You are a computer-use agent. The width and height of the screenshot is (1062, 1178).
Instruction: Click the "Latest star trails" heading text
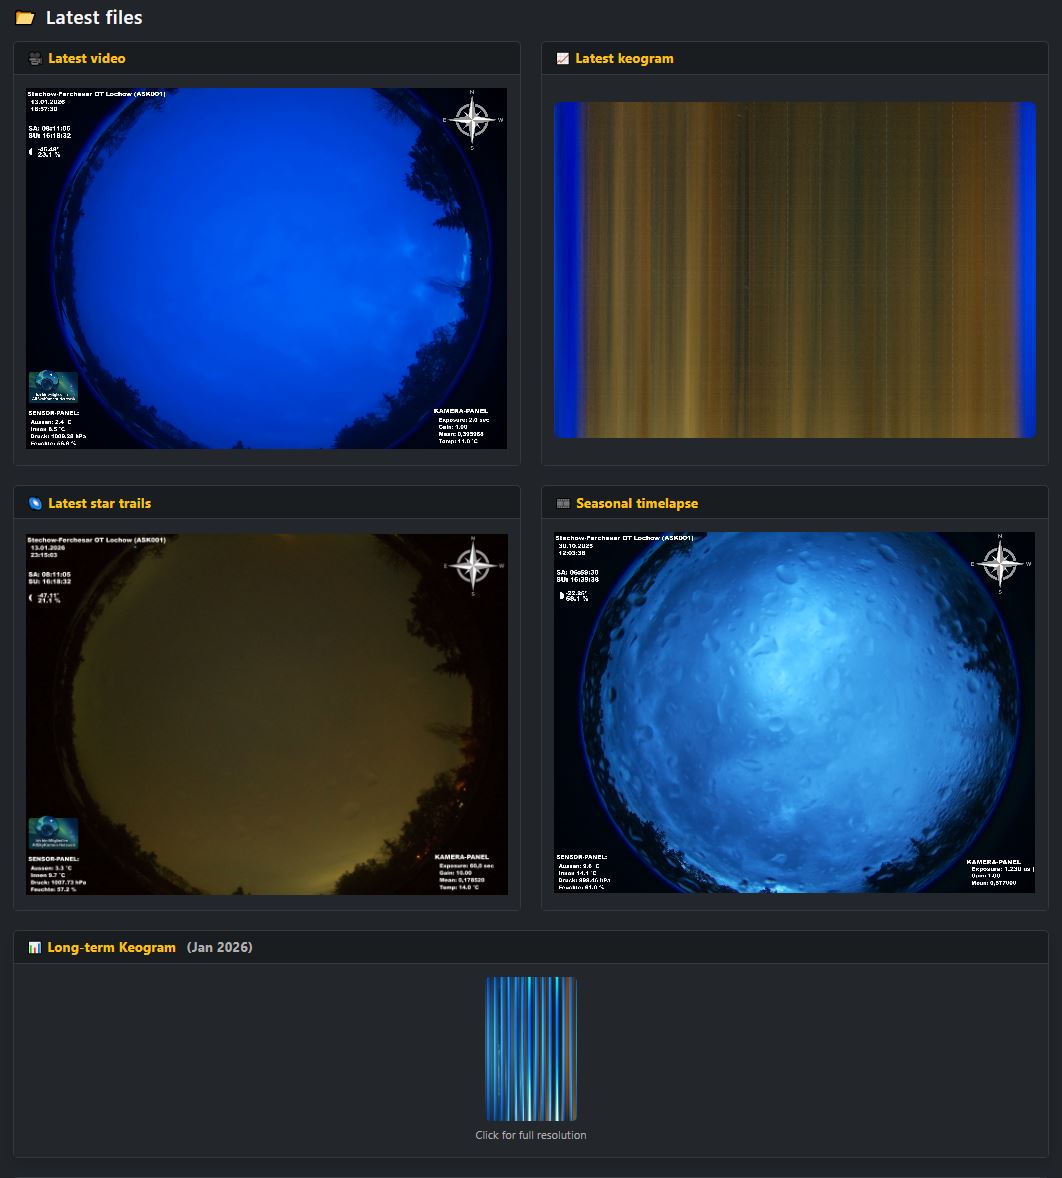[x=100, y=503]
